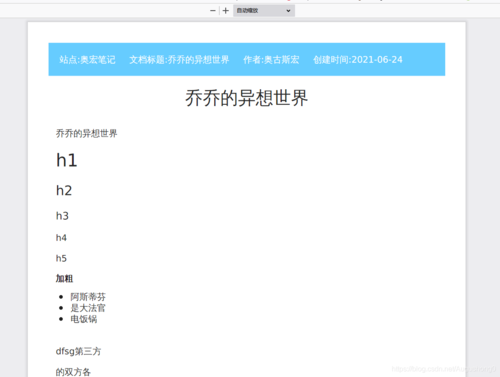Click the h1 heading text
The width and height of the screenshot is (500, 377).
tap(67, 160)
